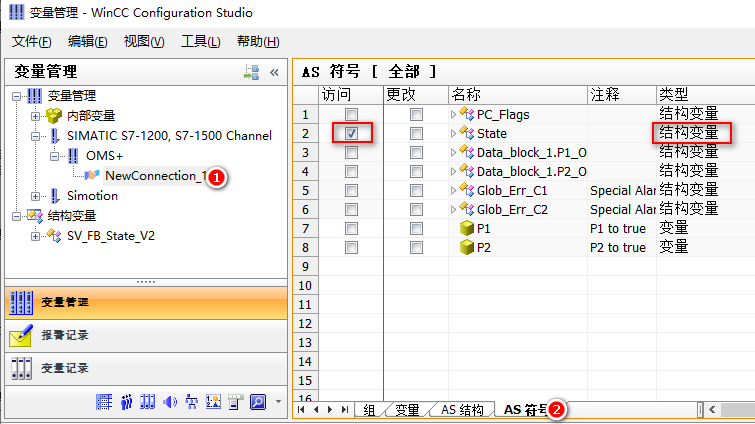The height and width of the screenshot is (424, 755).
Task: Open user administration people icon in shortcut bar
Action: coord(125,402)
